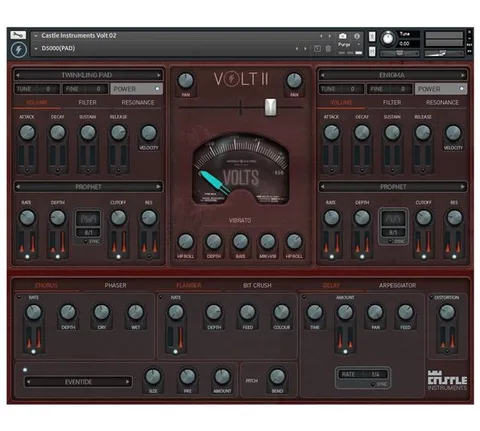Click the LFO waveform display in the ENIGMA layer
480x431 pixels.
[x=393, y=219]
